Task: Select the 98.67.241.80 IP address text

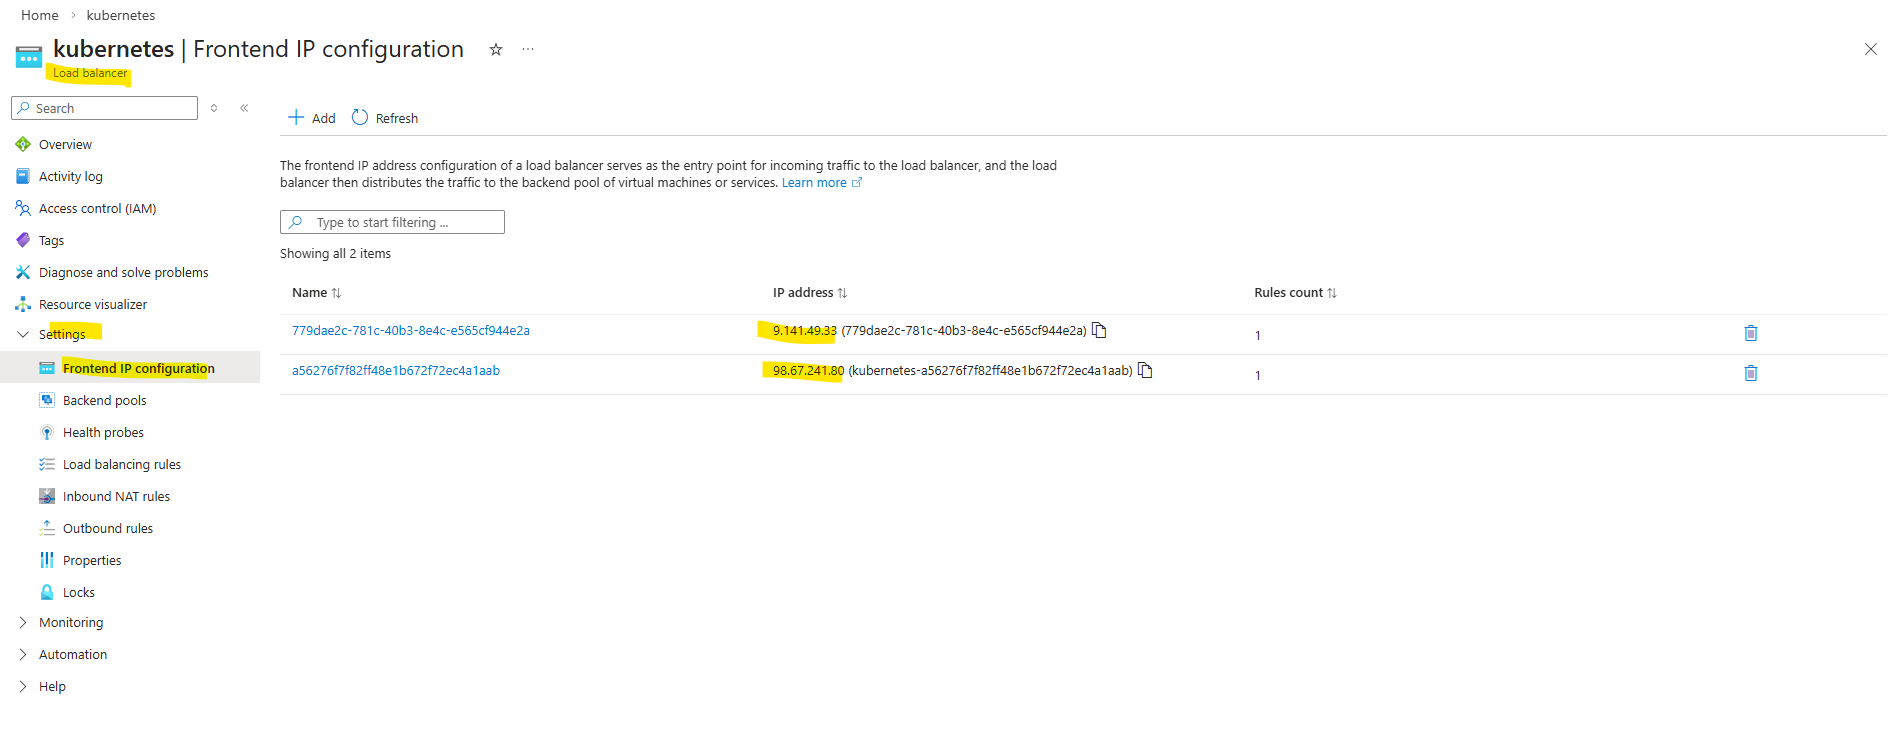Action: [808, 371]
